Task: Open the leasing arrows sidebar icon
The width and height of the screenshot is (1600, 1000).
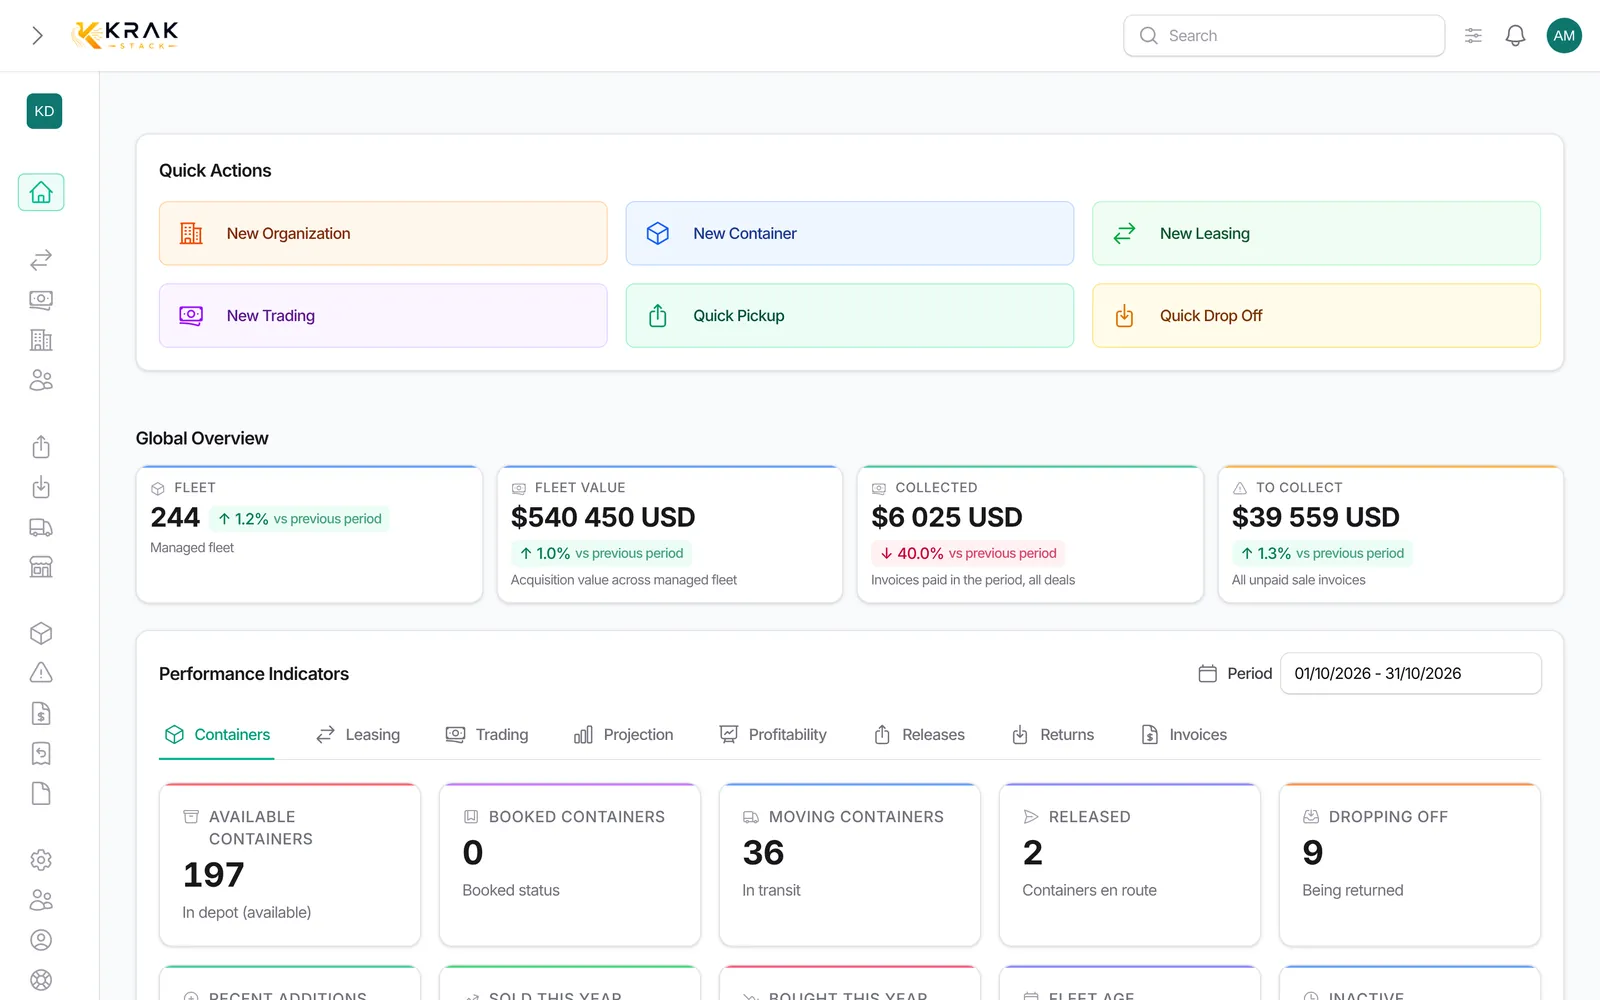Action: 41,260
